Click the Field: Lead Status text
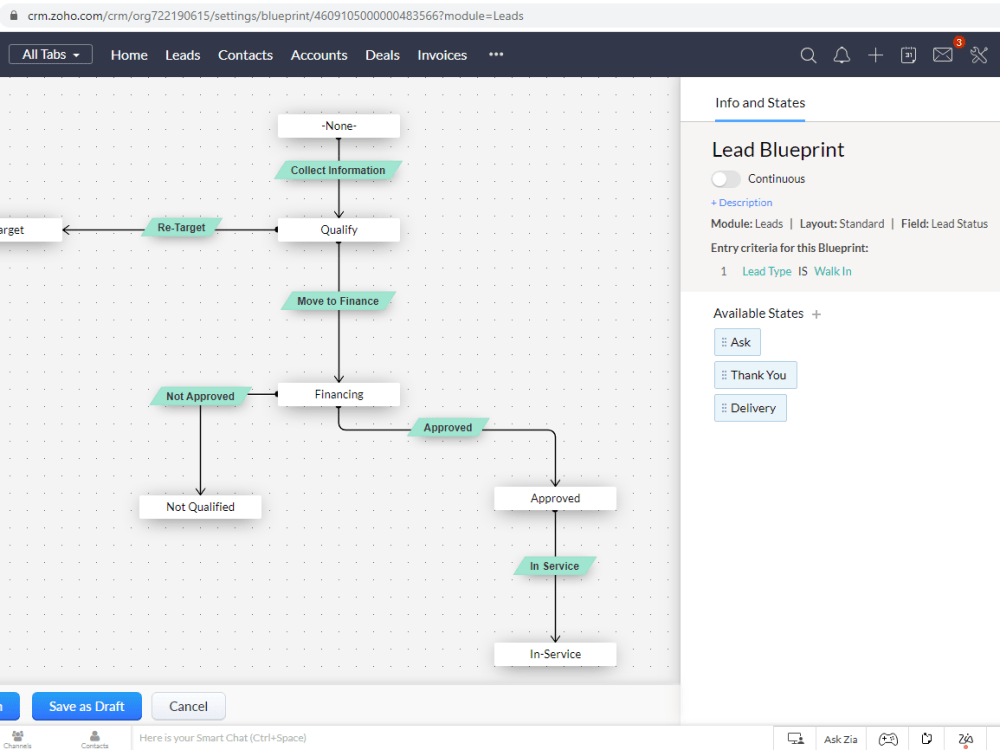The height and width of the screenshot is (750, 1000). pos(945,224)
